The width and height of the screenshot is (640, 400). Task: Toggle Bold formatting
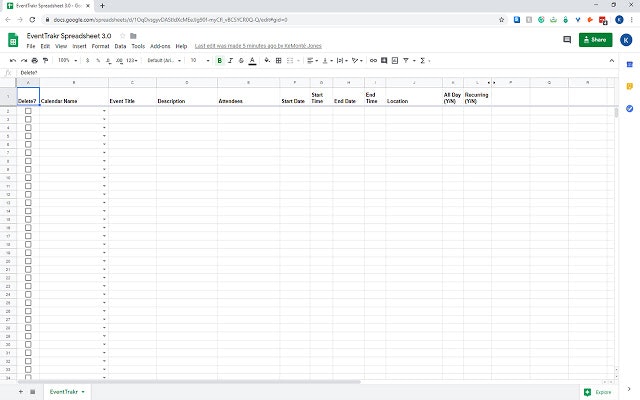220,60
